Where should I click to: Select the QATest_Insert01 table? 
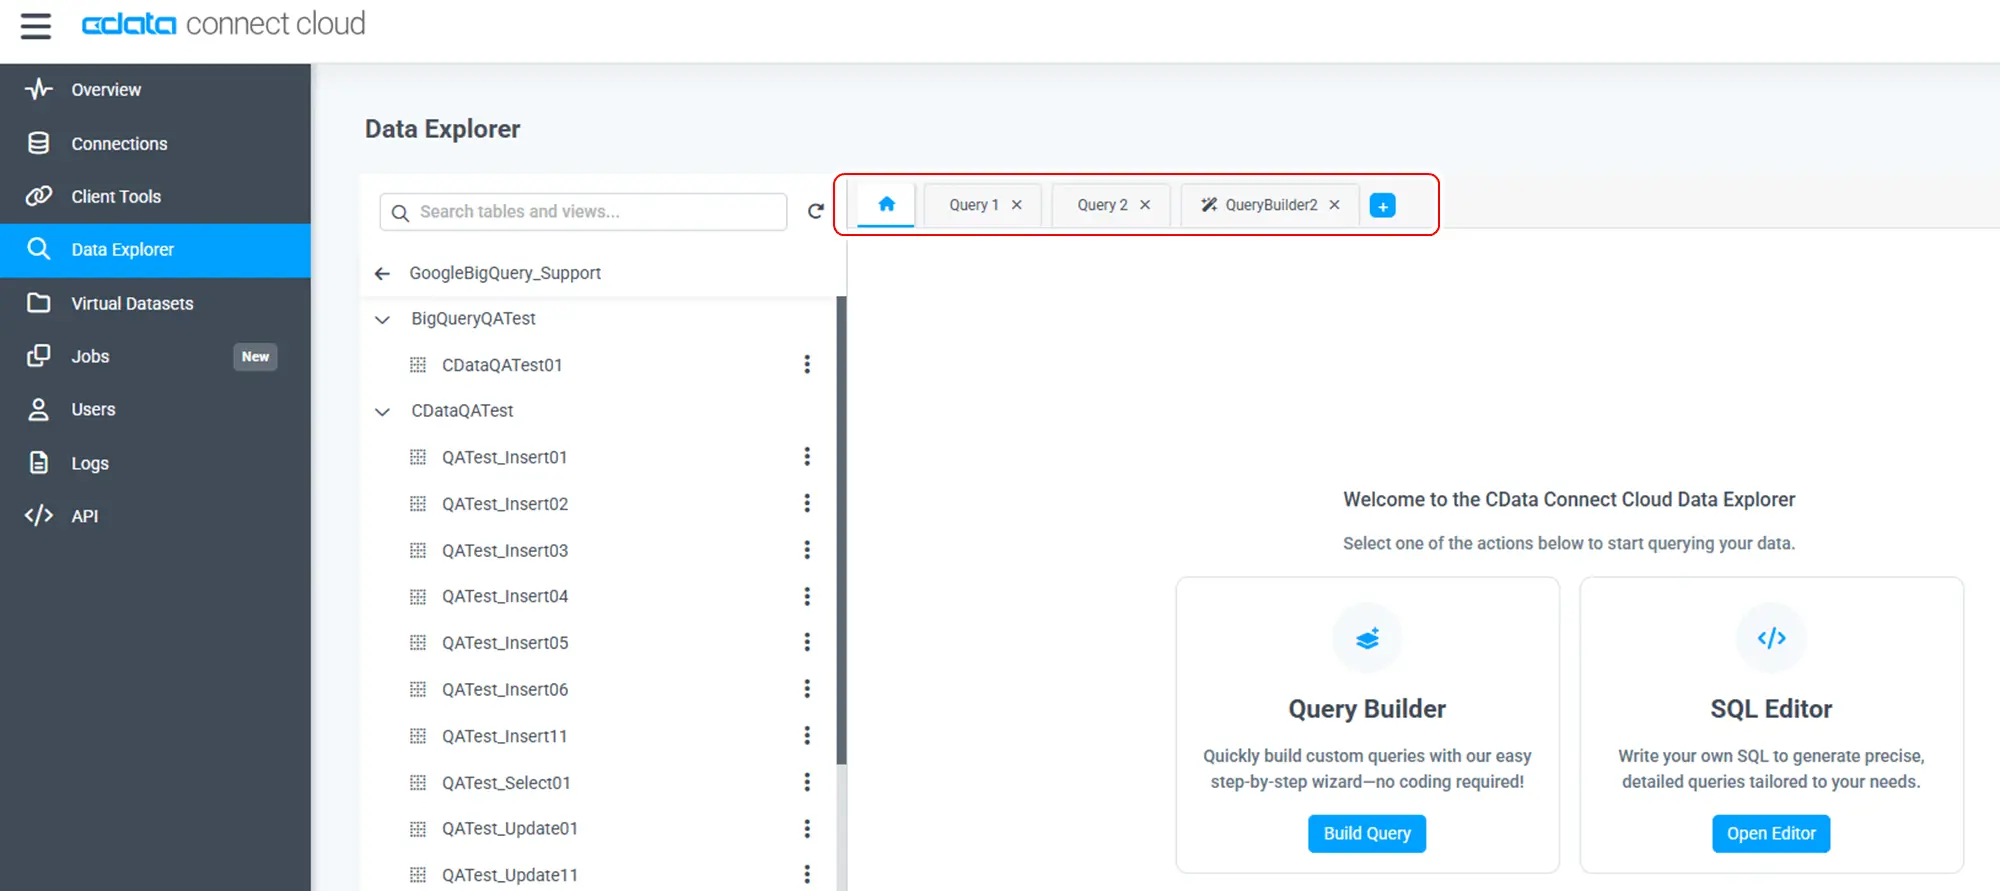(x=504, y=457)
